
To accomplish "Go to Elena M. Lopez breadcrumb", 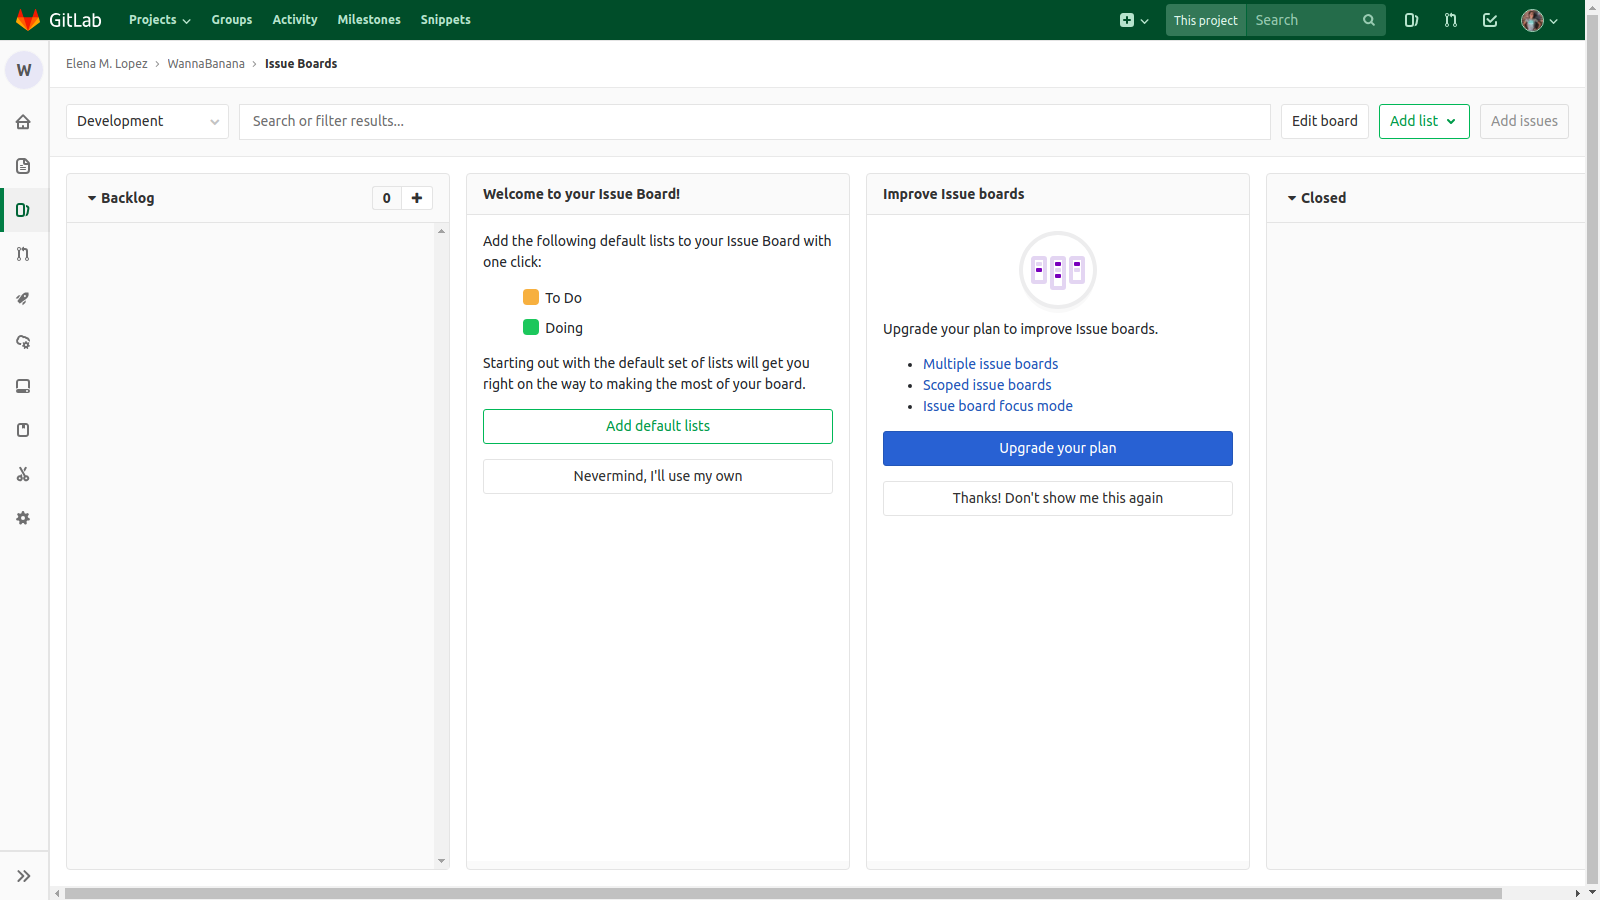I will 107,63.
